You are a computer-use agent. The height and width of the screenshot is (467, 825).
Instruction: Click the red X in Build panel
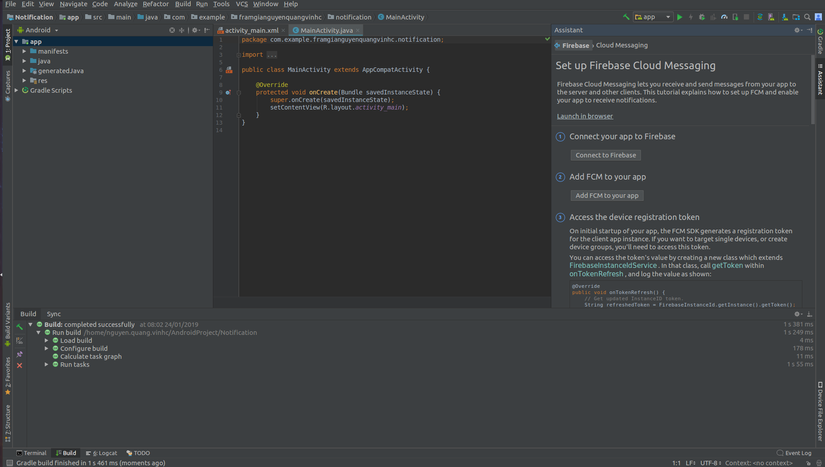coord(19,365)
